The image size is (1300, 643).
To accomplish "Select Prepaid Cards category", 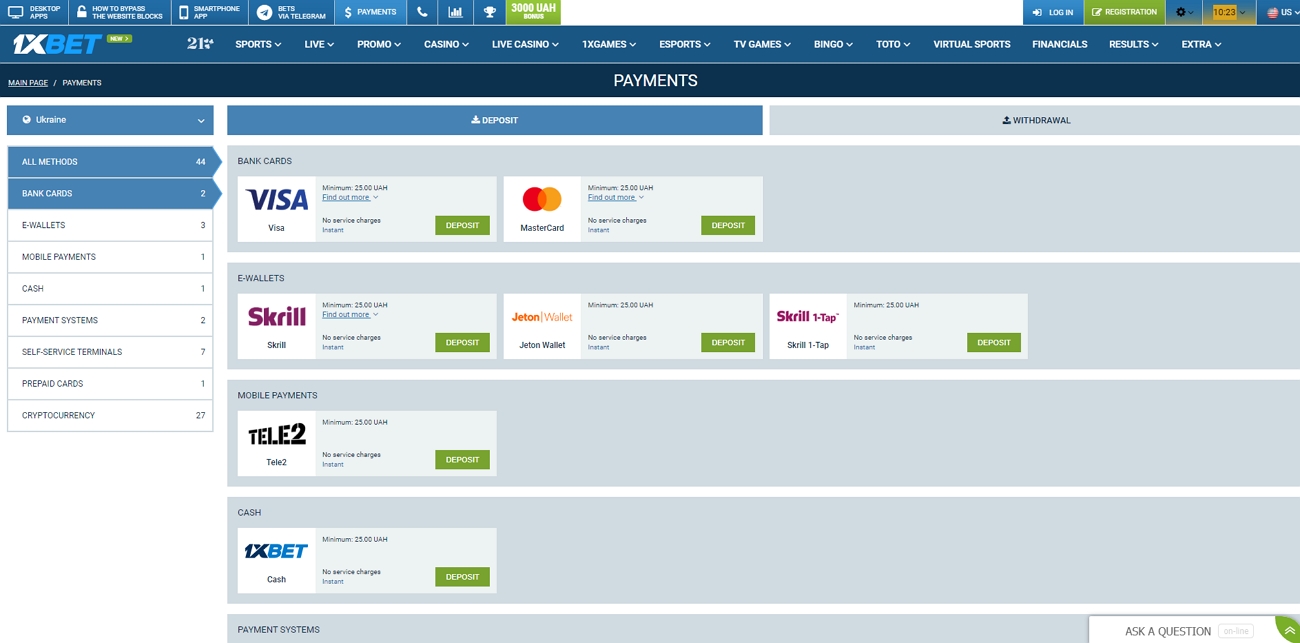I will click(x=110, y=384).
